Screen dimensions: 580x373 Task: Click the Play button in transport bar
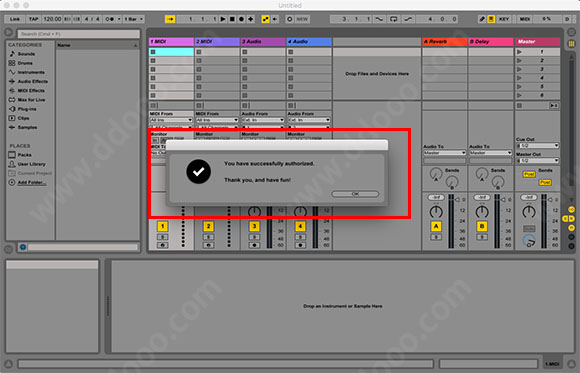coord(223,19)
